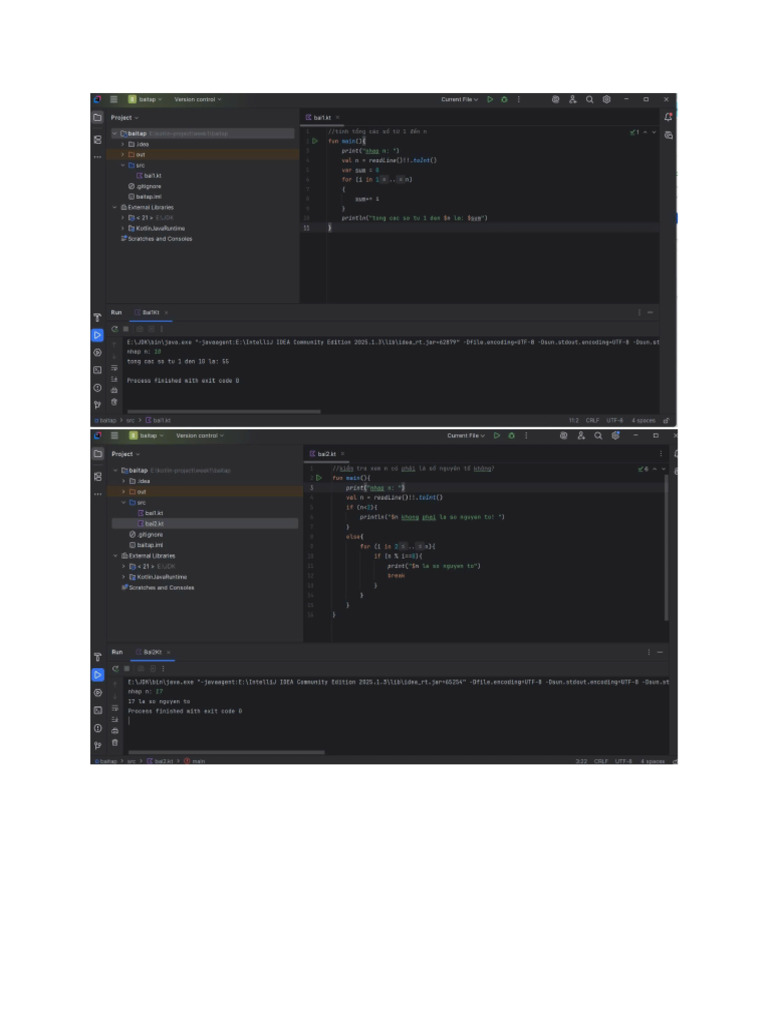
Task: Click CRLF line separator in bai1.kt status bar
Action: pyautogui.click(x=592, y=421)
